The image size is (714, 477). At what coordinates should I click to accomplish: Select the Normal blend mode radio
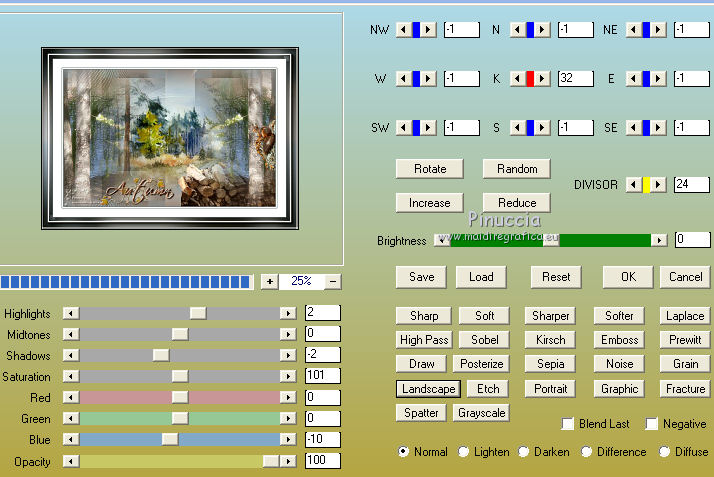[403, 452]
